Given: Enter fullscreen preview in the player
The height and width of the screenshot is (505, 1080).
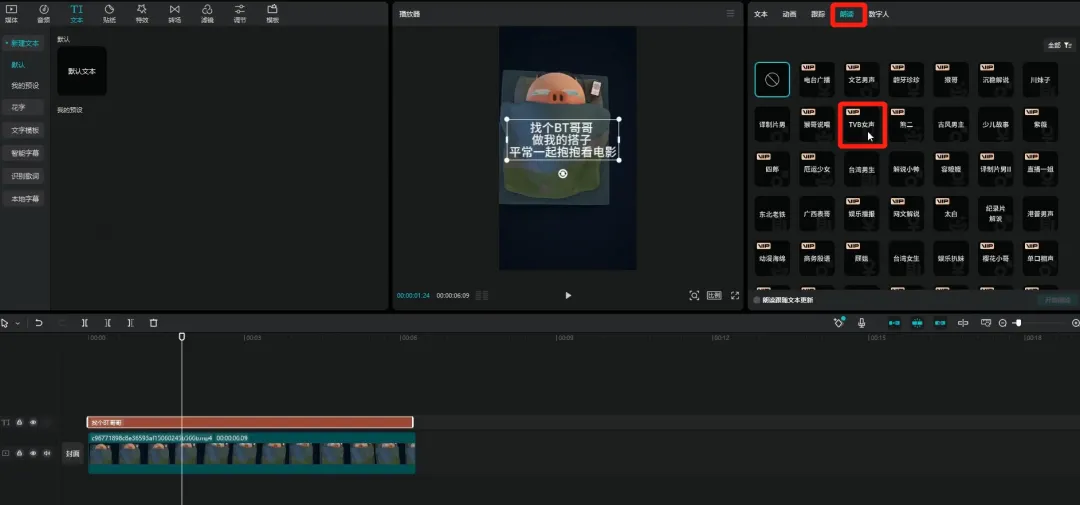Looking at the screenshot, I should [x=735, y=296].
